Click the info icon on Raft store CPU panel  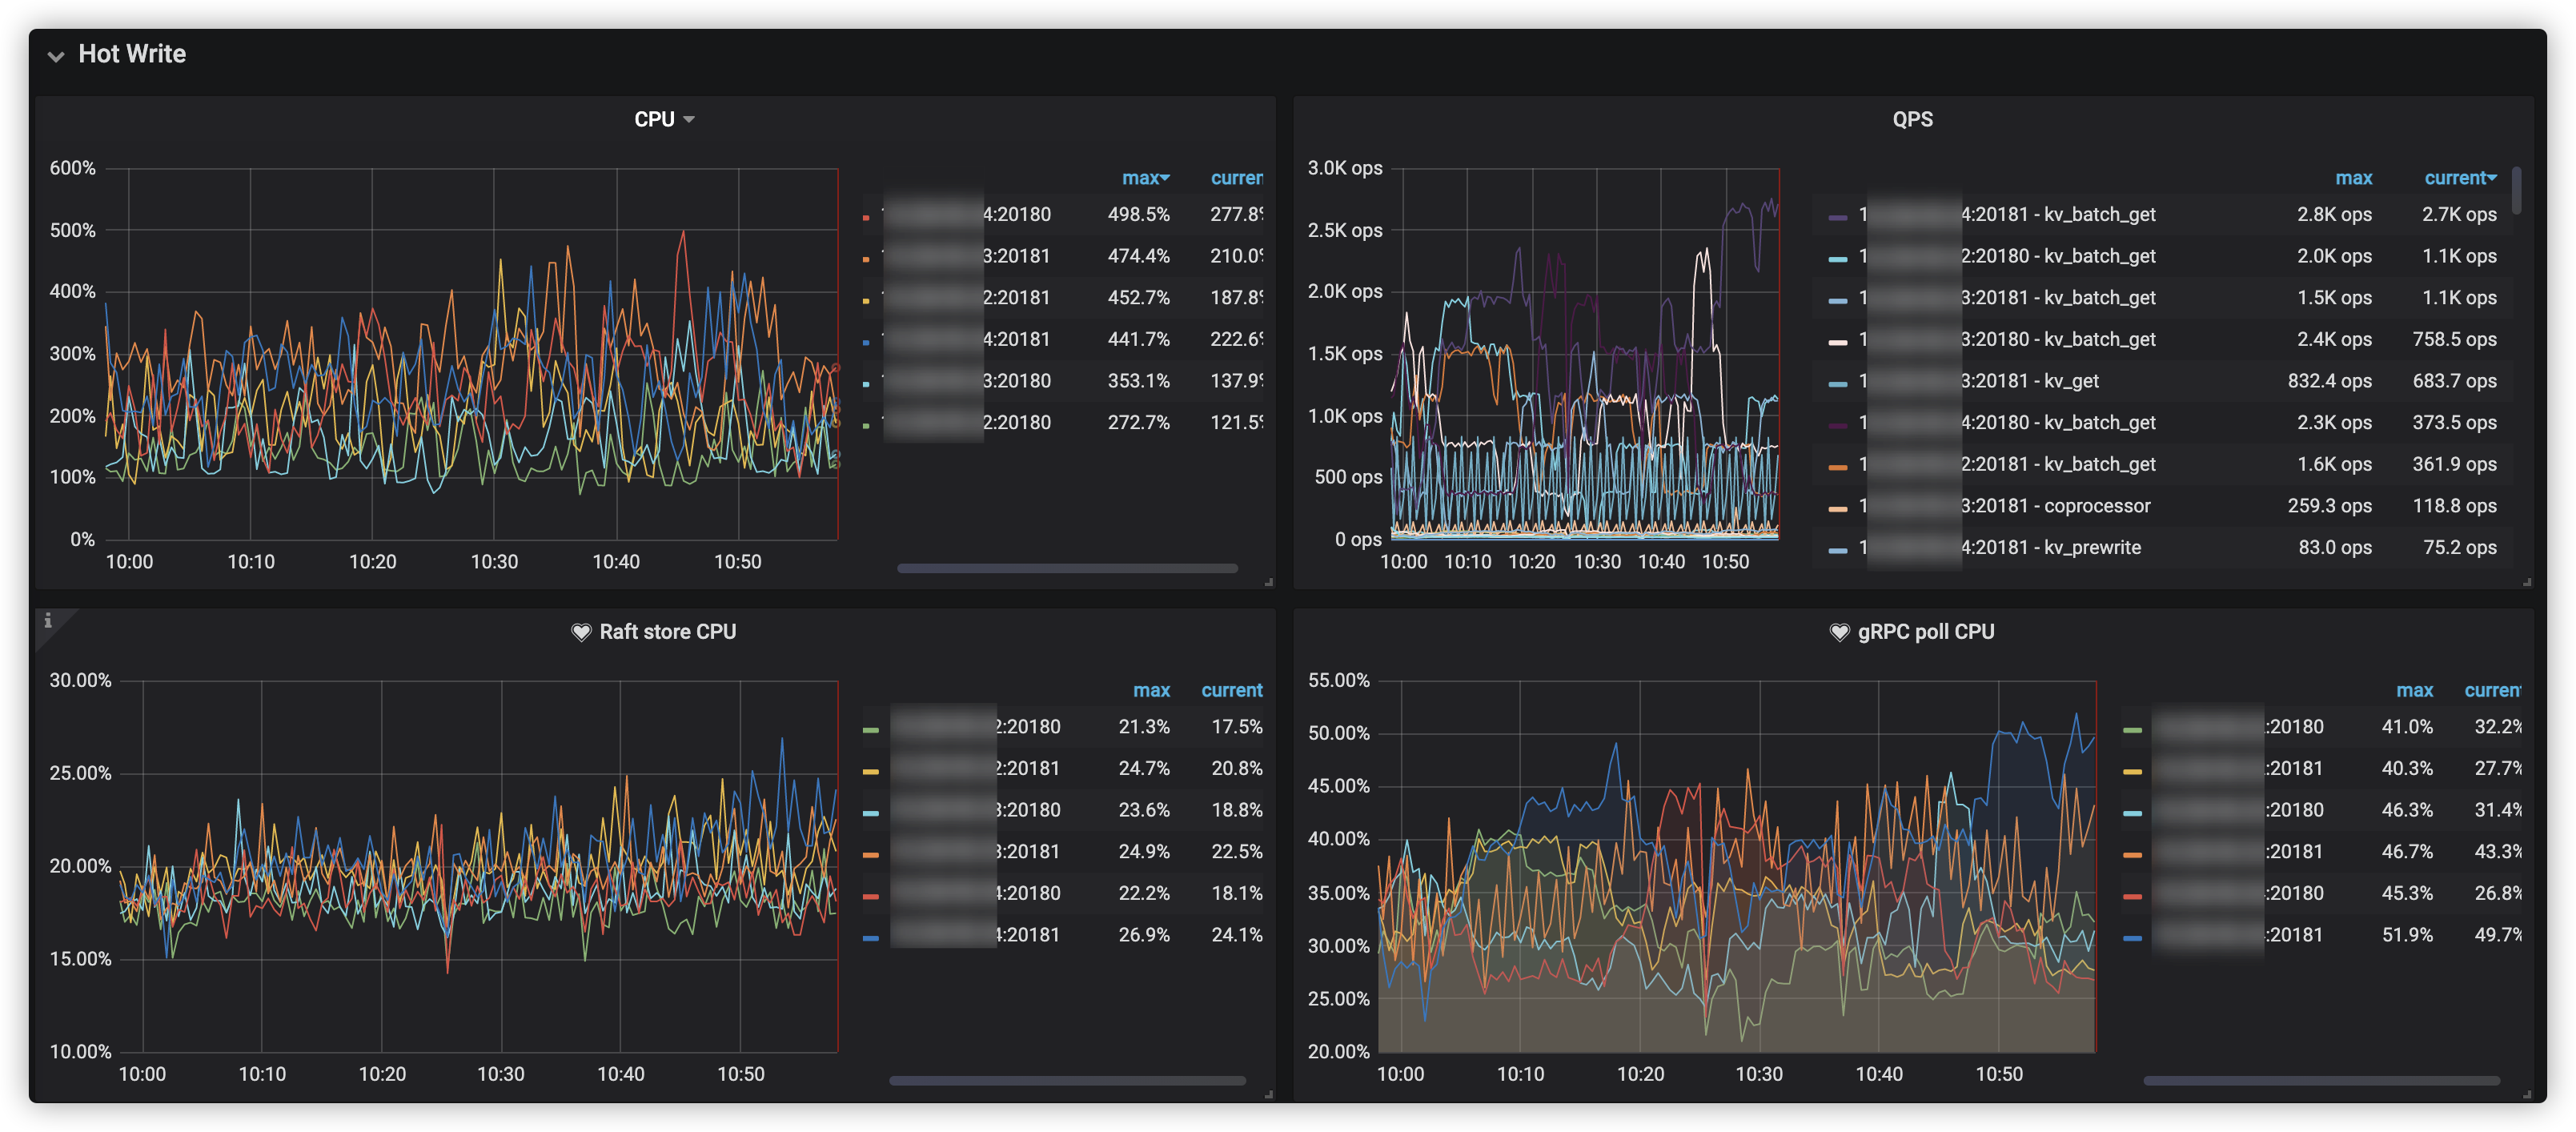[47, 621]
